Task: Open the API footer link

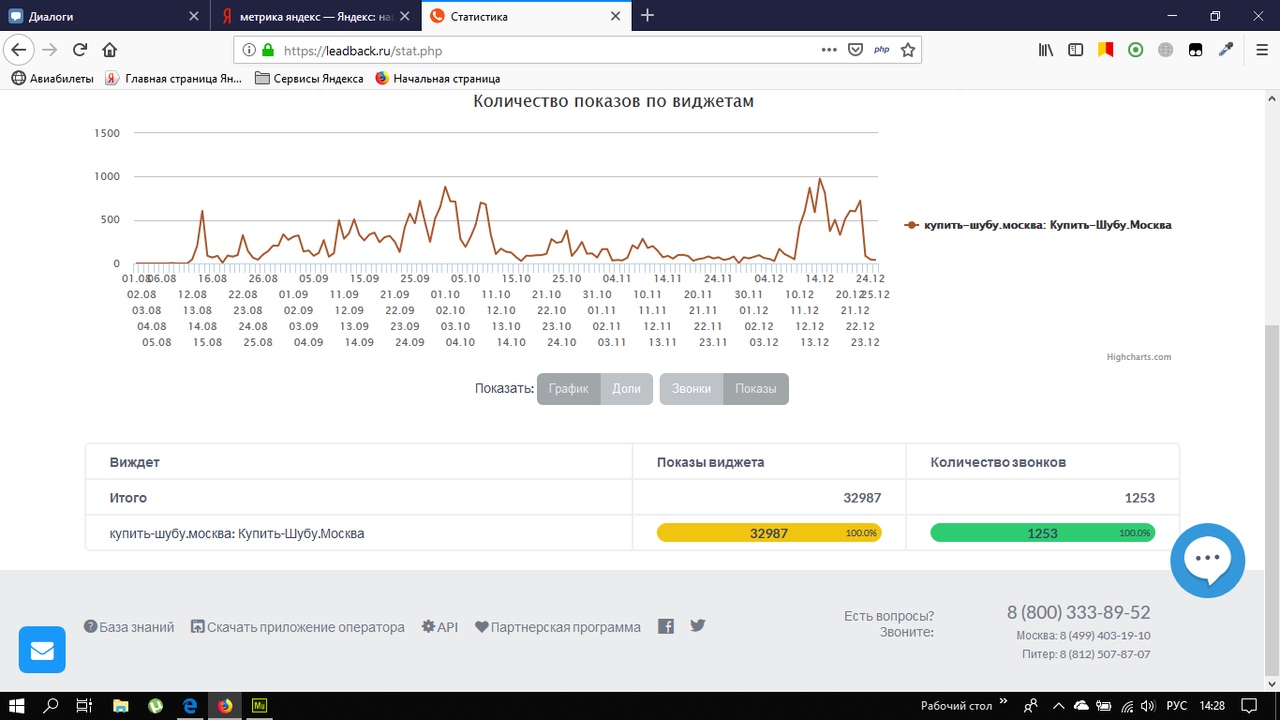Action: pos(440,627)
